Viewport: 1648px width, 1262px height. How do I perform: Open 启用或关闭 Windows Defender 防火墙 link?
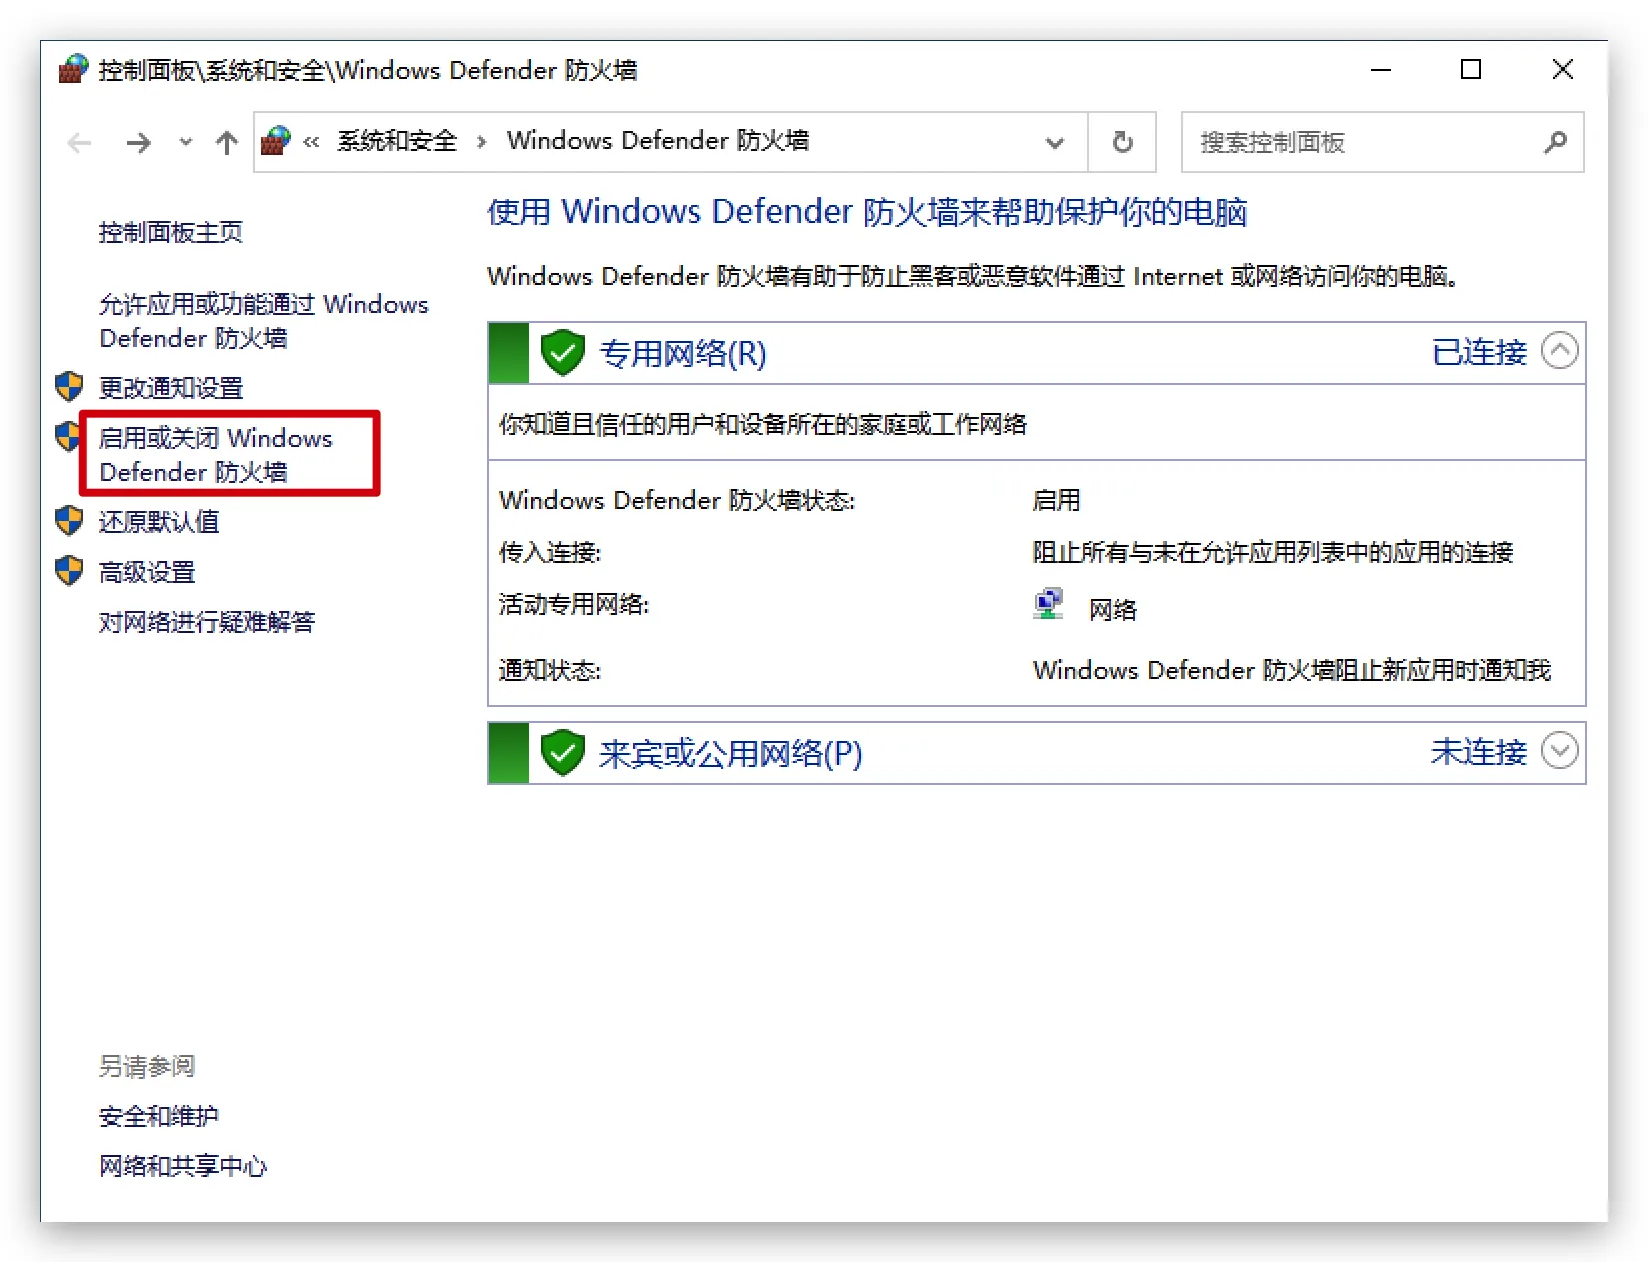click(216, 455)
